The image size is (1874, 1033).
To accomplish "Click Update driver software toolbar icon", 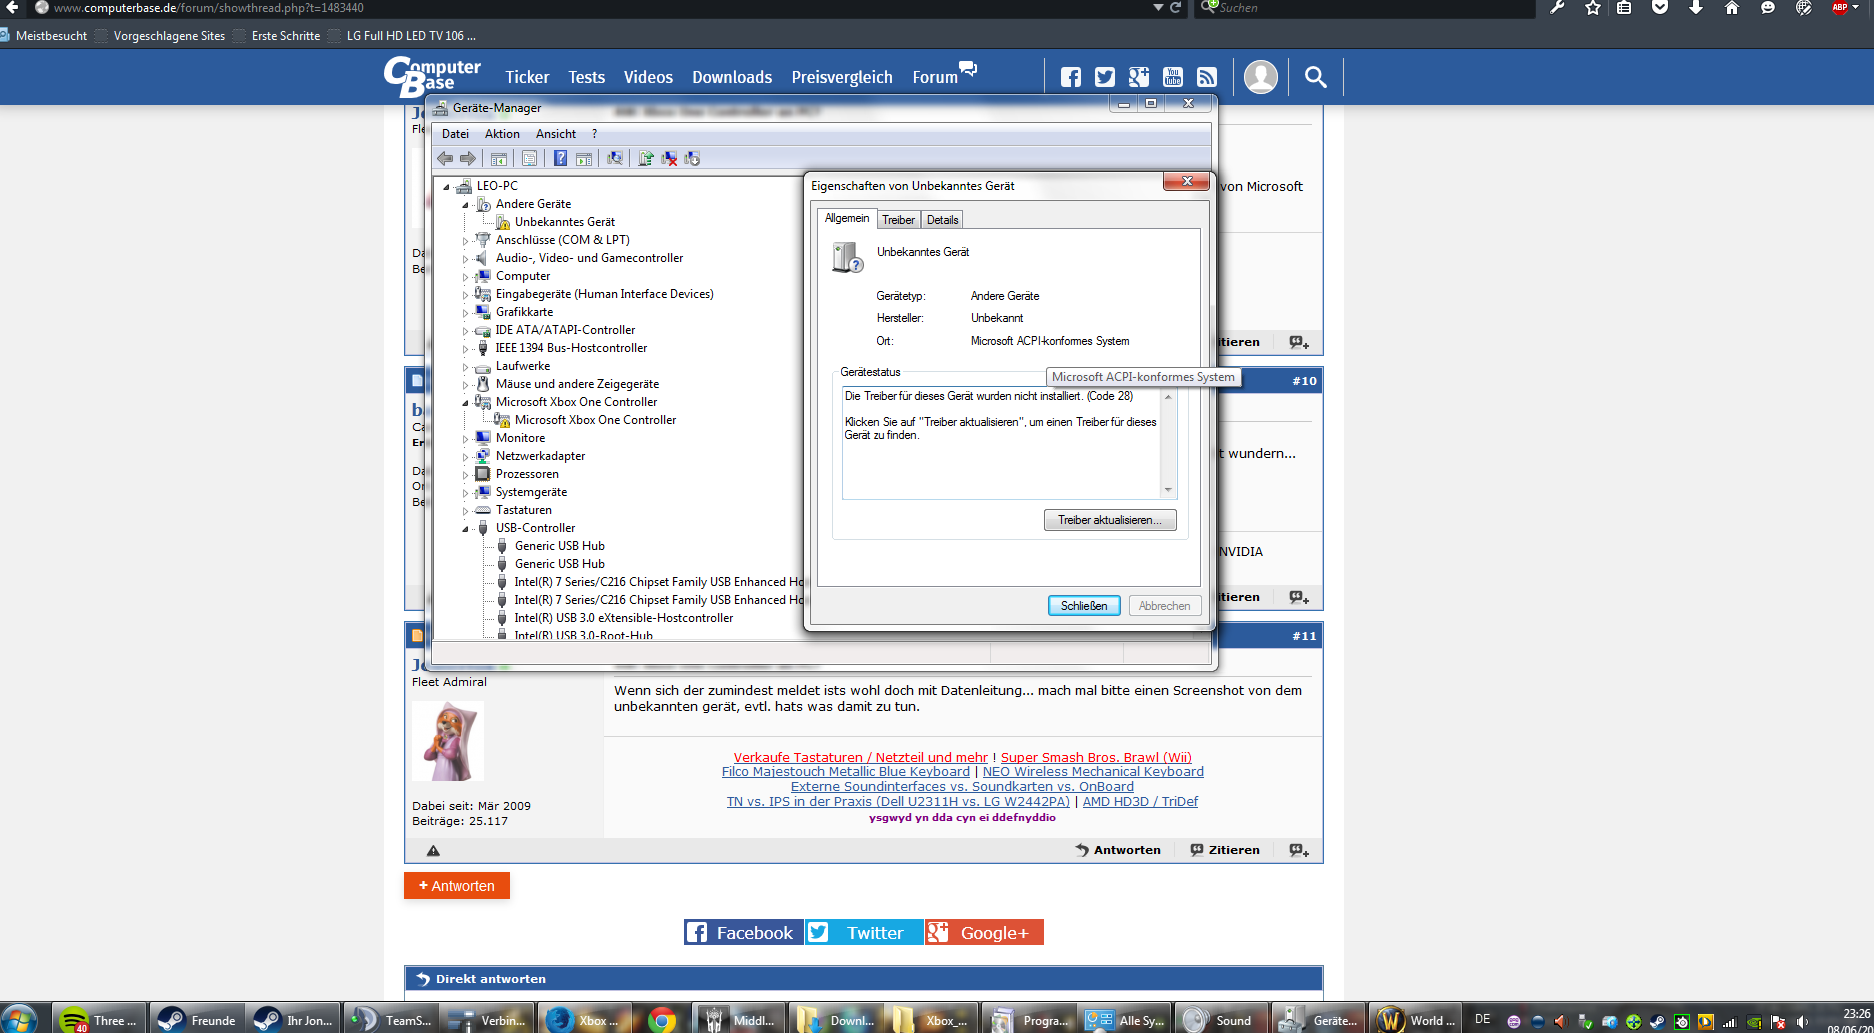I will [646, 158].
